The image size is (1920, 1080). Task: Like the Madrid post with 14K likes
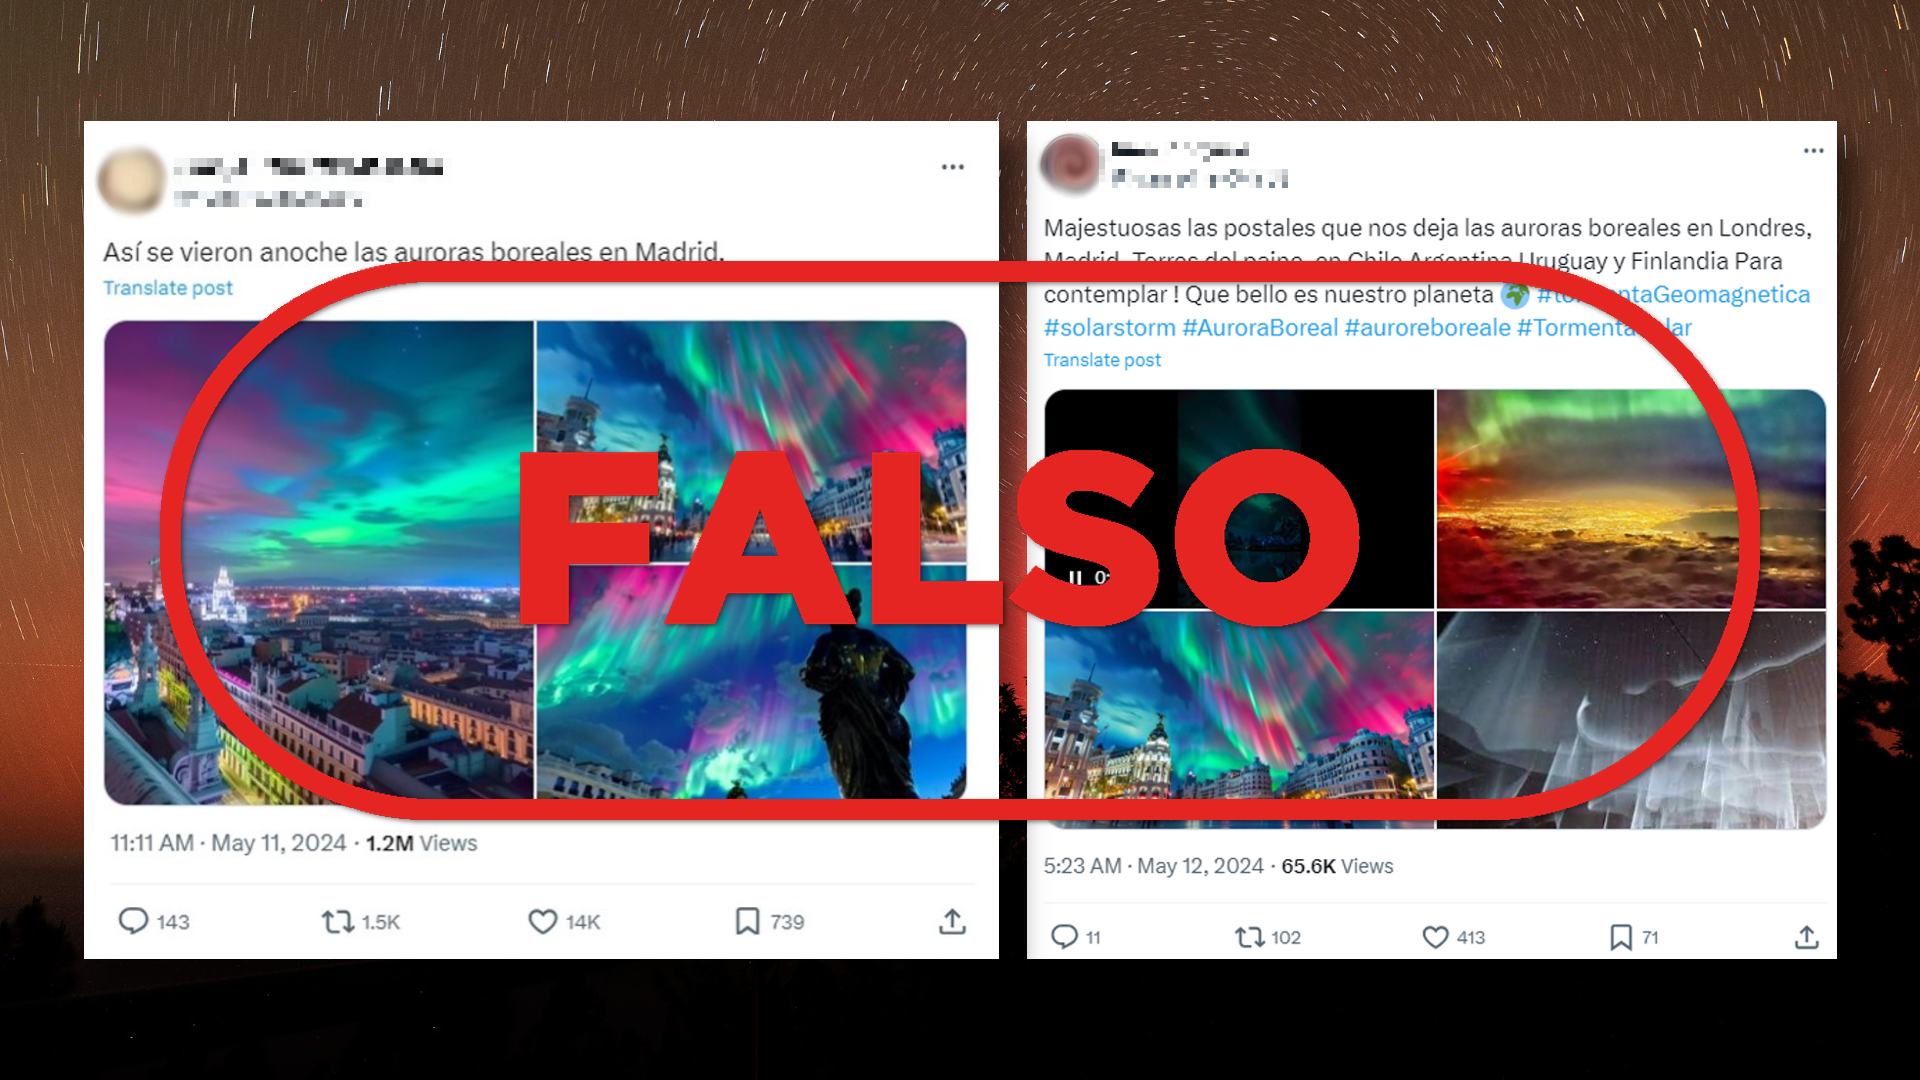(x=542, y=921)
